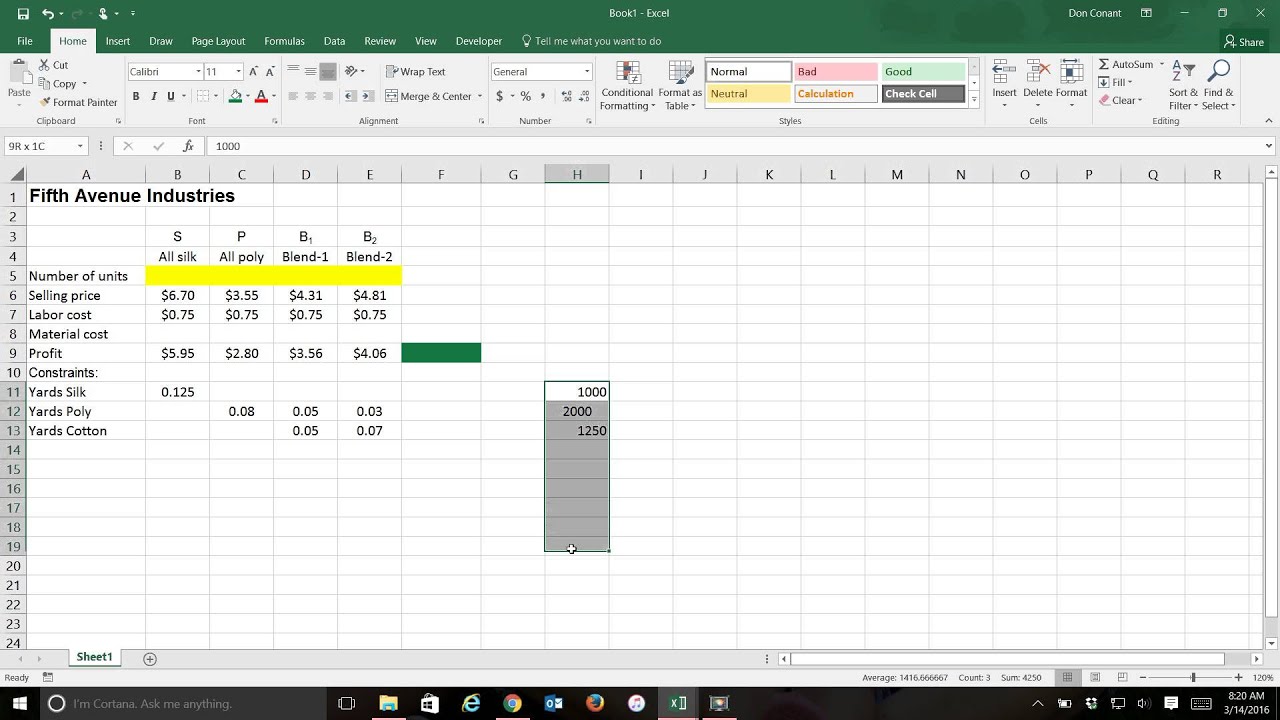Open the font size dropdown
The image size is (1280, 720).
coord(238,71)
